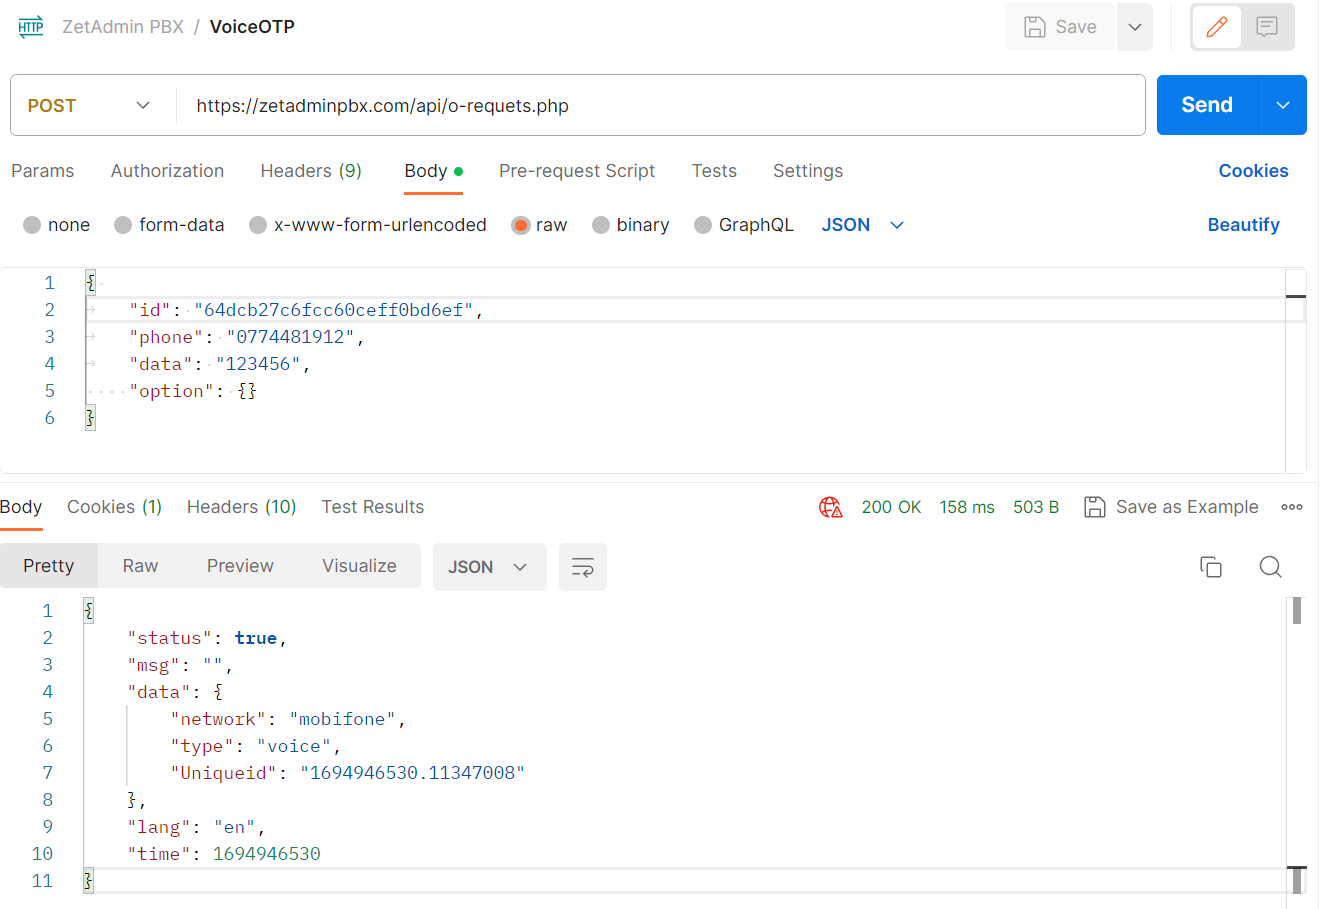1323x909 pixels.
Task: Click the response body vertical scrollbar
Action: tap(1296, 740)
